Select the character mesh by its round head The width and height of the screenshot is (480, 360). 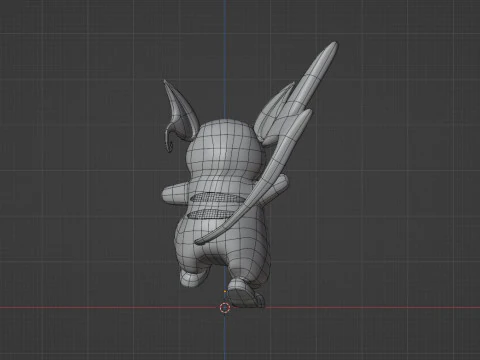click(224, 149)
